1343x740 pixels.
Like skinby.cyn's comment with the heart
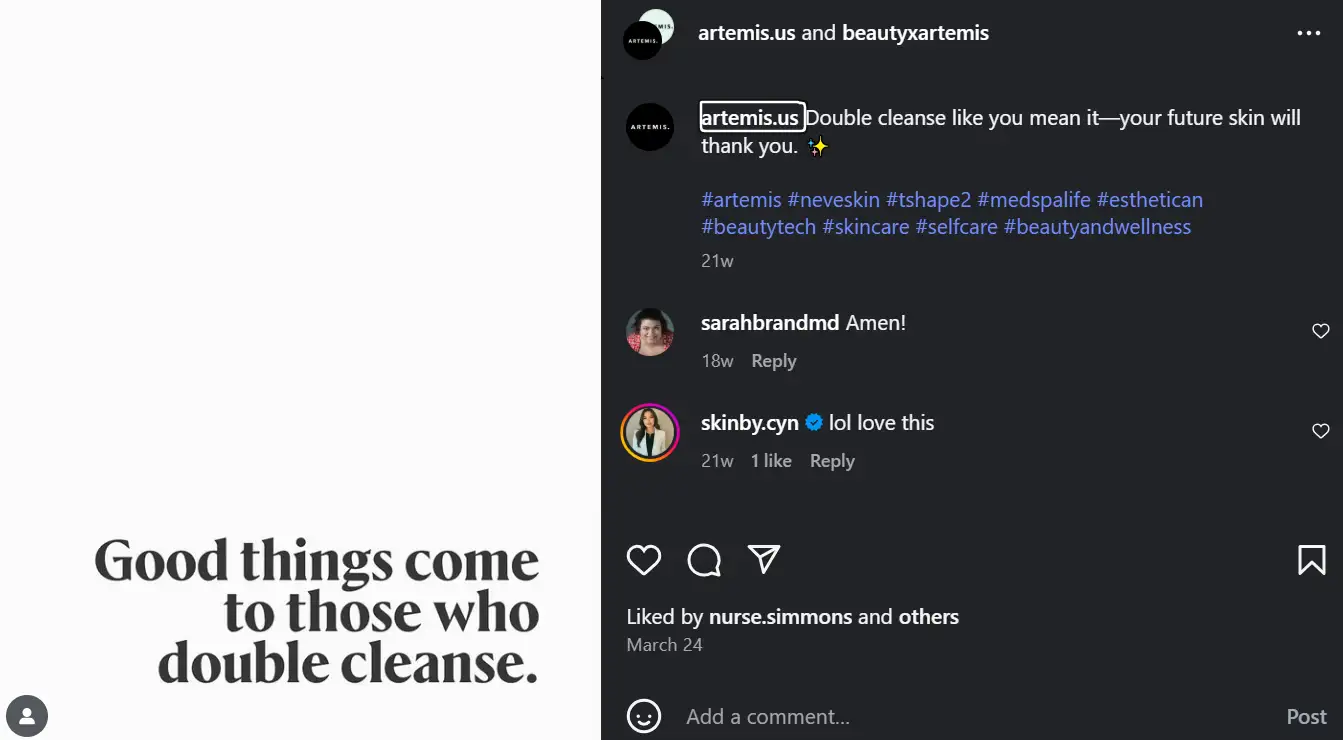(1320, 430)
